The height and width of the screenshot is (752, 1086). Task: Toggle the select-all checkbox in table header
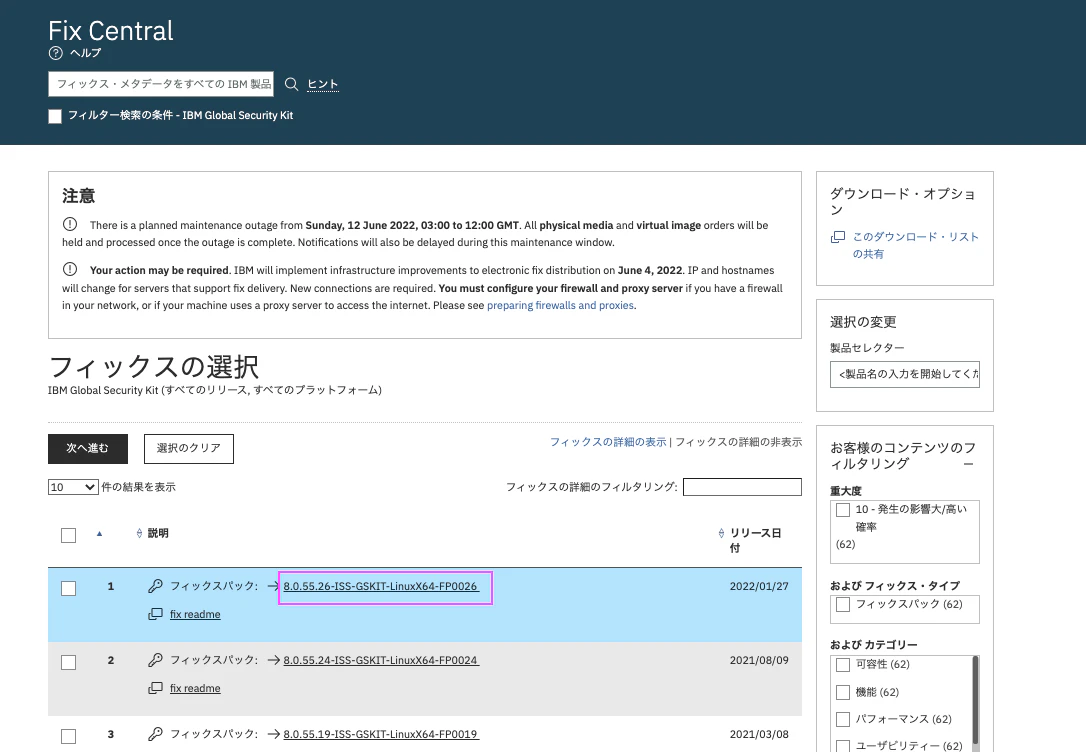(69, 535)
